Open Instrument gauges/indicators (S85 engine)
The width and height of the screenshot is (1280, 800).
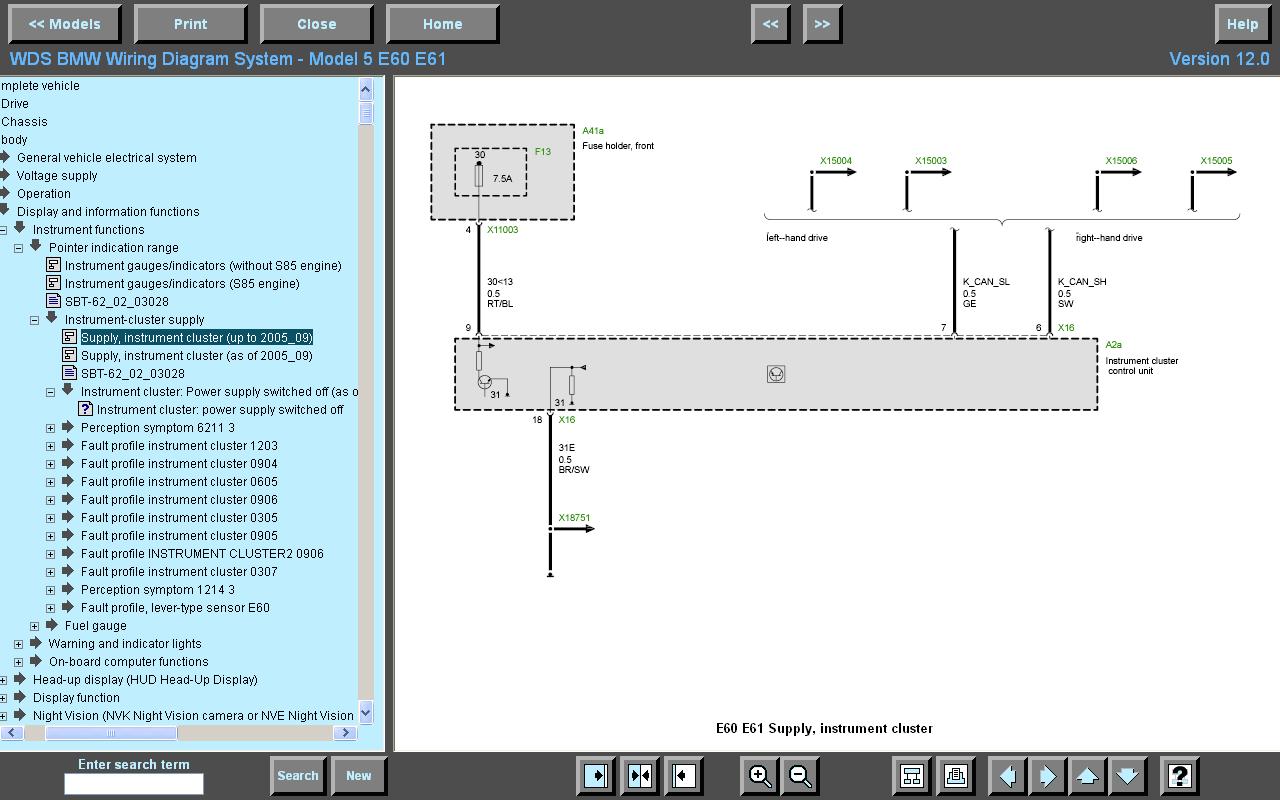click(182, 283)
